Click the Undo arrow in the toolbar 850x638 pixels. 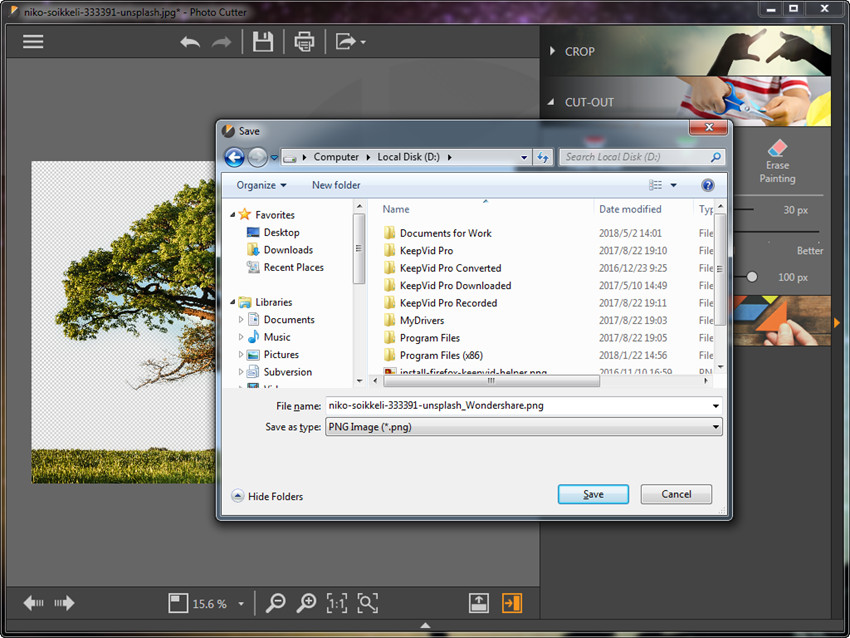(x=190, y=42)
